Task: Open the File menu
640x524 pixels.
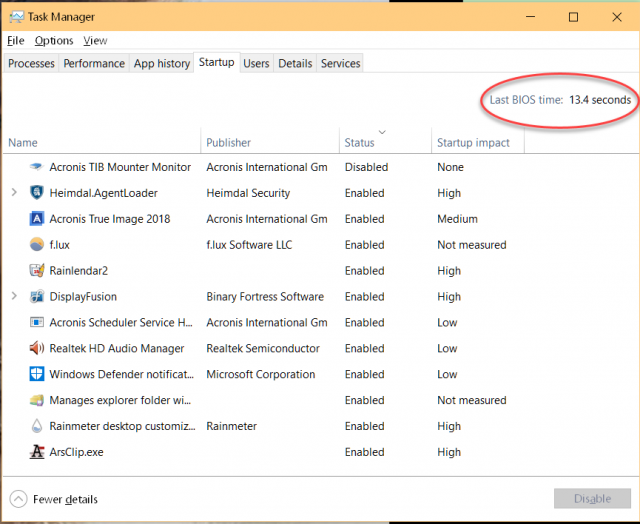Action: [x=16, y=41]
